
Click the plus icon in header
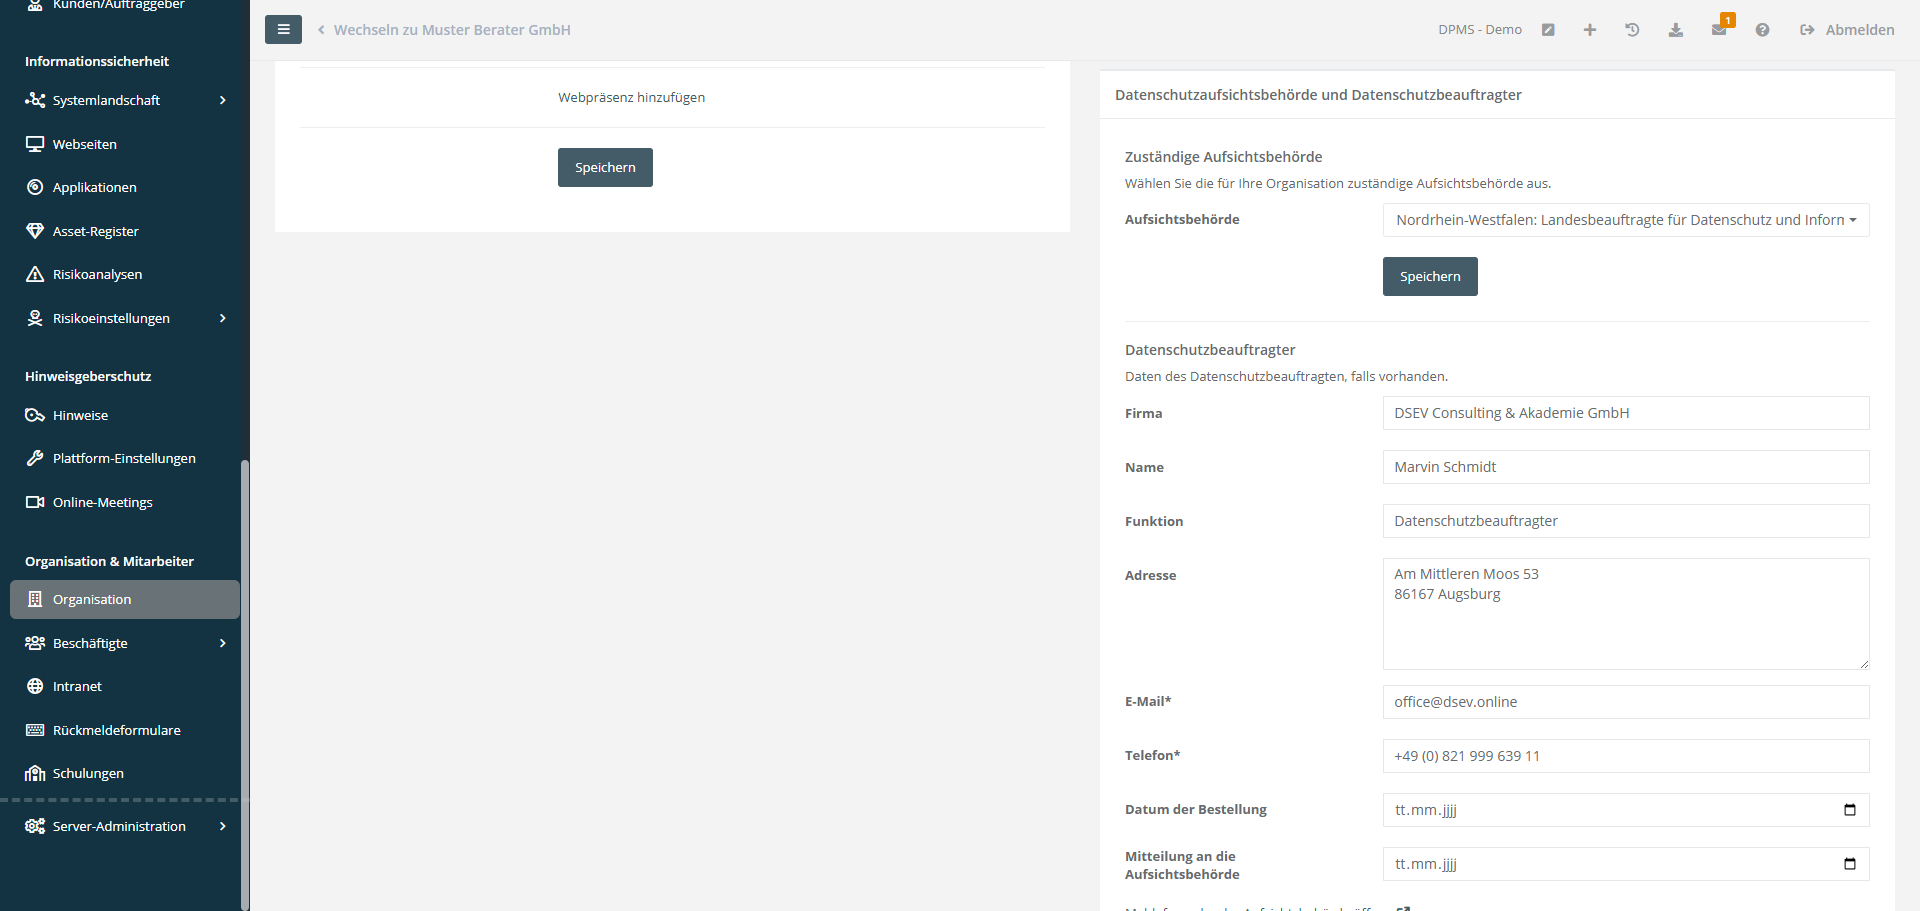pyautogui.click(x=1590, y=30)
